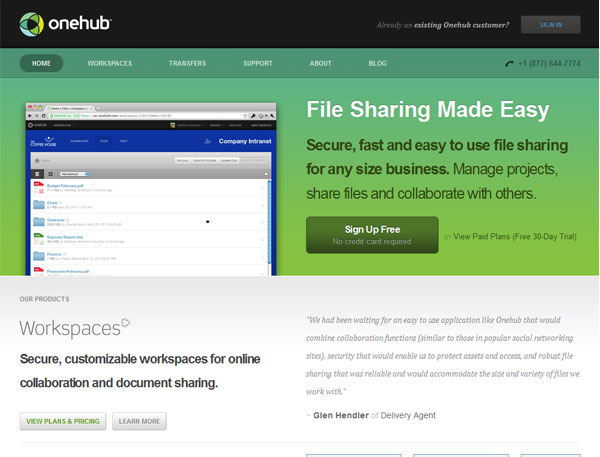This screenshot has height=457, width=600.
Task: Click File Sharing Made Easy headline
Action: (x=428, y=110)
